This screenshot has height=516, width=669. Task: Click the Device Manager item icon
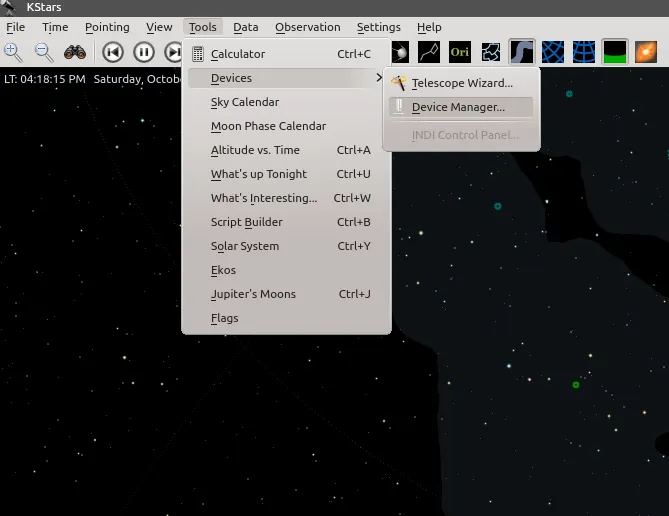(399, 107)
